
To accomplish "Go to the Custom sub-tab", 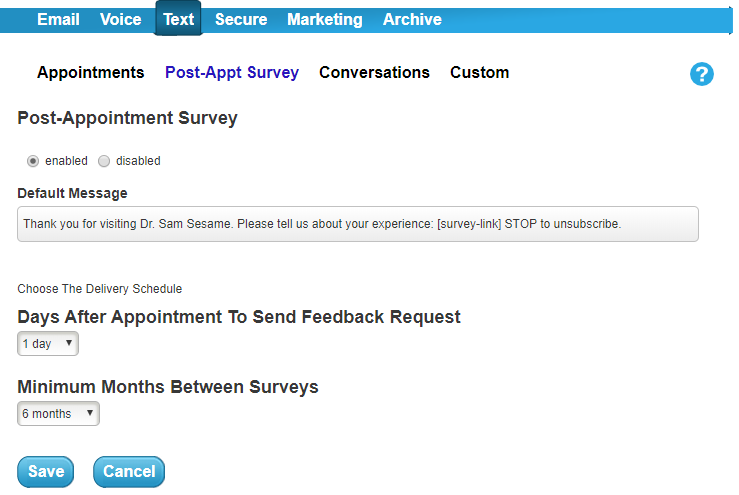I will pyautogui.click(x=479, y=73).
